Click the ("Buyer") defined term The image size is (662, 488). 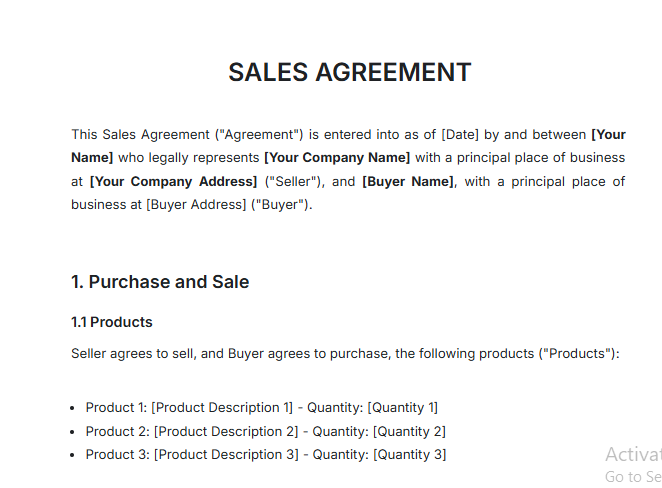(282, 205)
